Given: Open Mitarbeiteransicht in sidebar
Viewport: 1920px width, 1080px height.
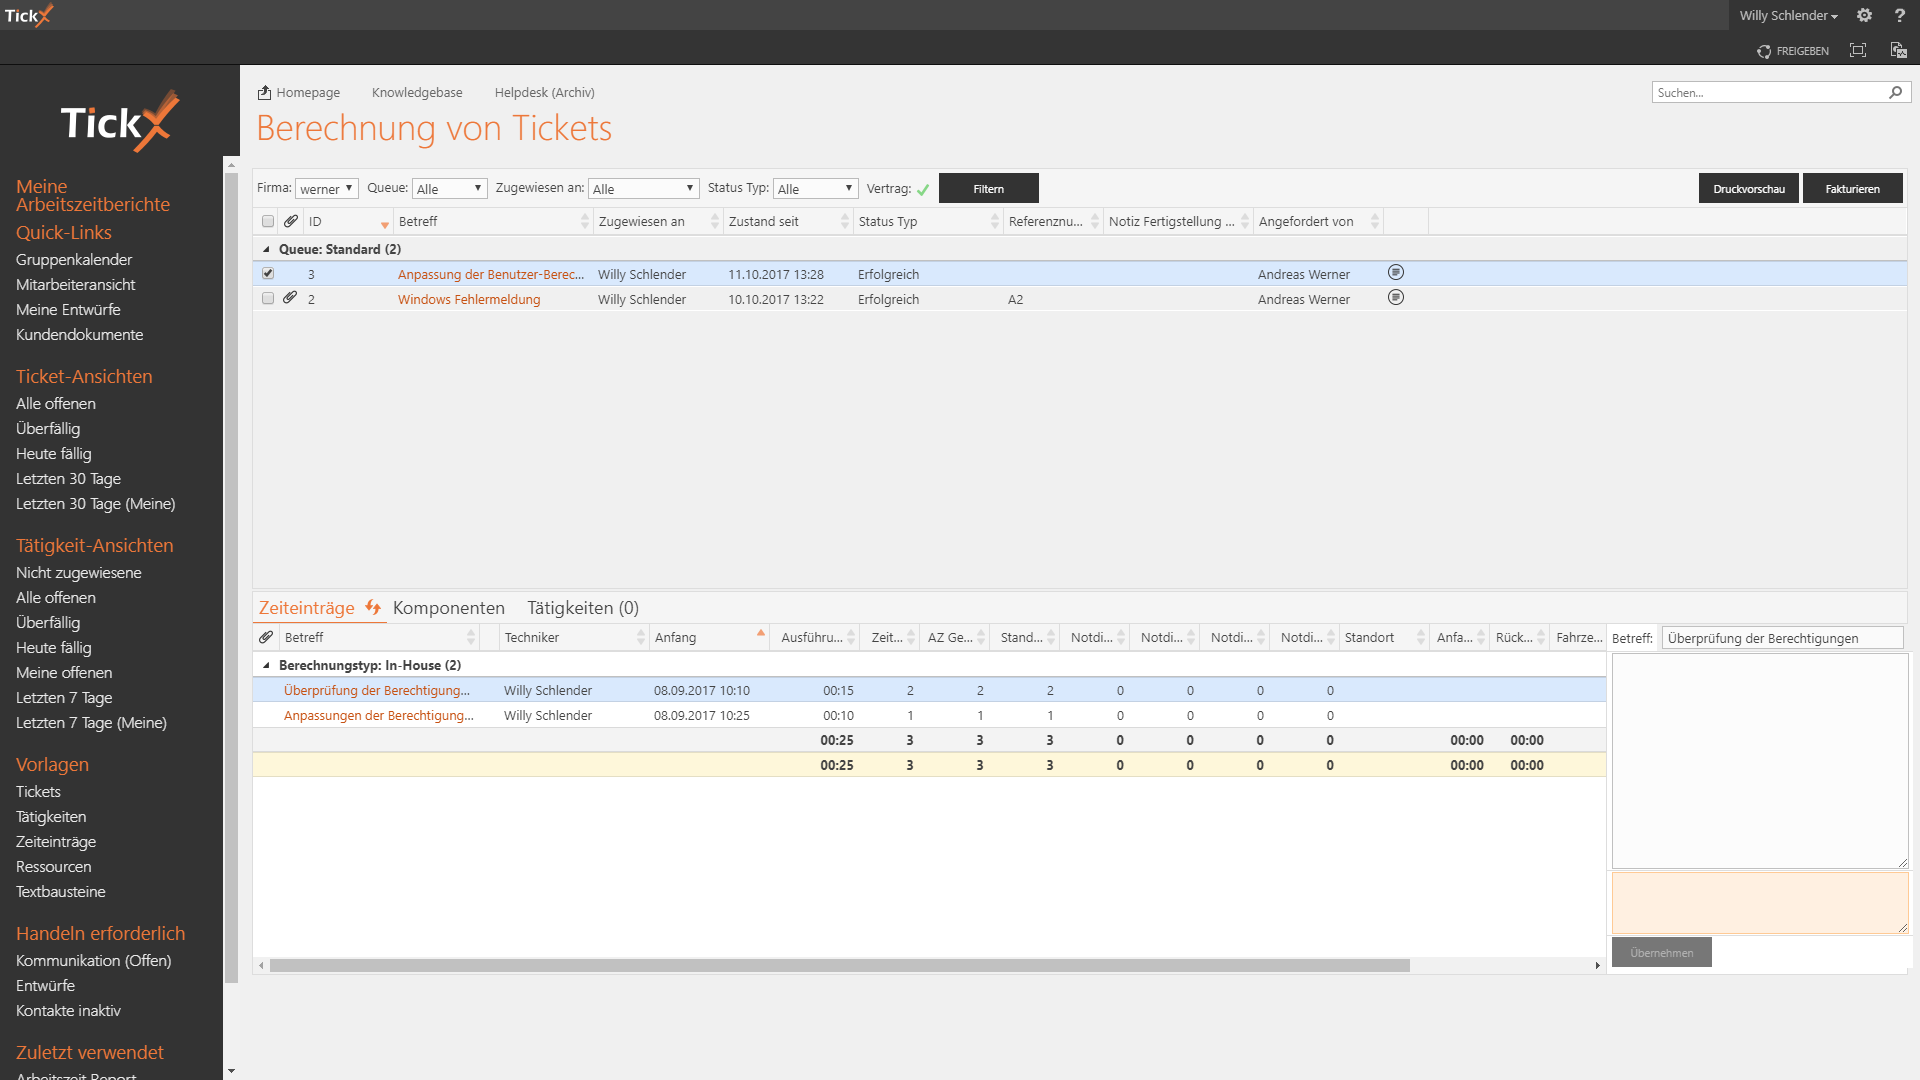Looking at the screenshot, I should click(76, 284).
